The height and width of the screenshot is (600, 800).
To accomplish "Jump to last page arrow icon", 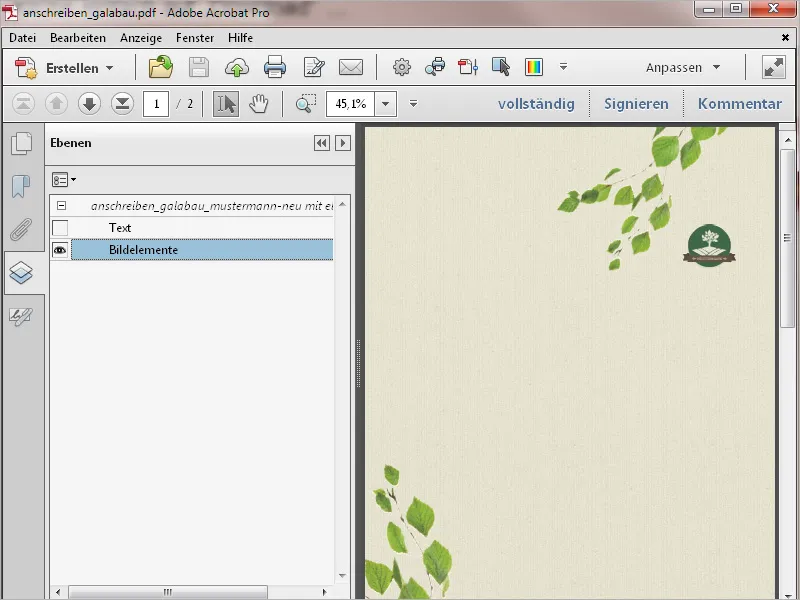I will click(122, 104).
